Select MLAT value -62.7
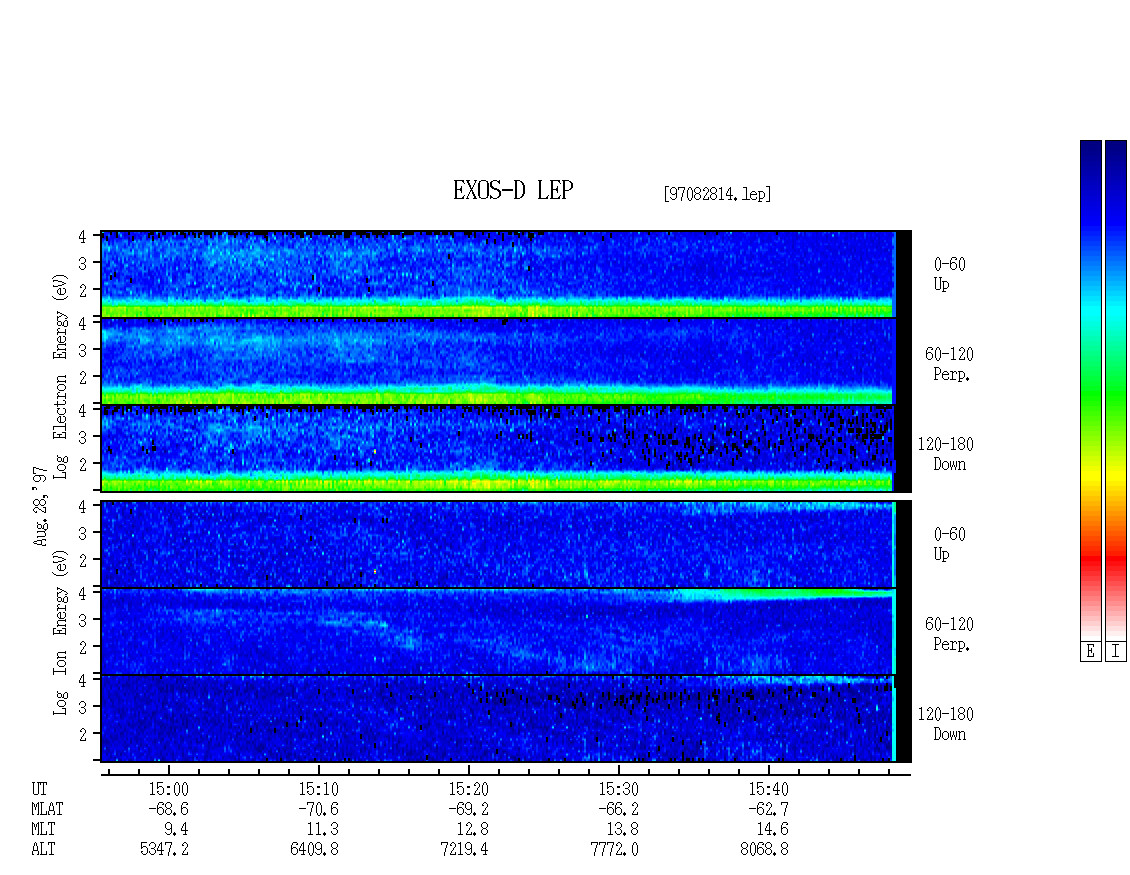This screenshot has height=875, width=1130. [x=768, y=809]
